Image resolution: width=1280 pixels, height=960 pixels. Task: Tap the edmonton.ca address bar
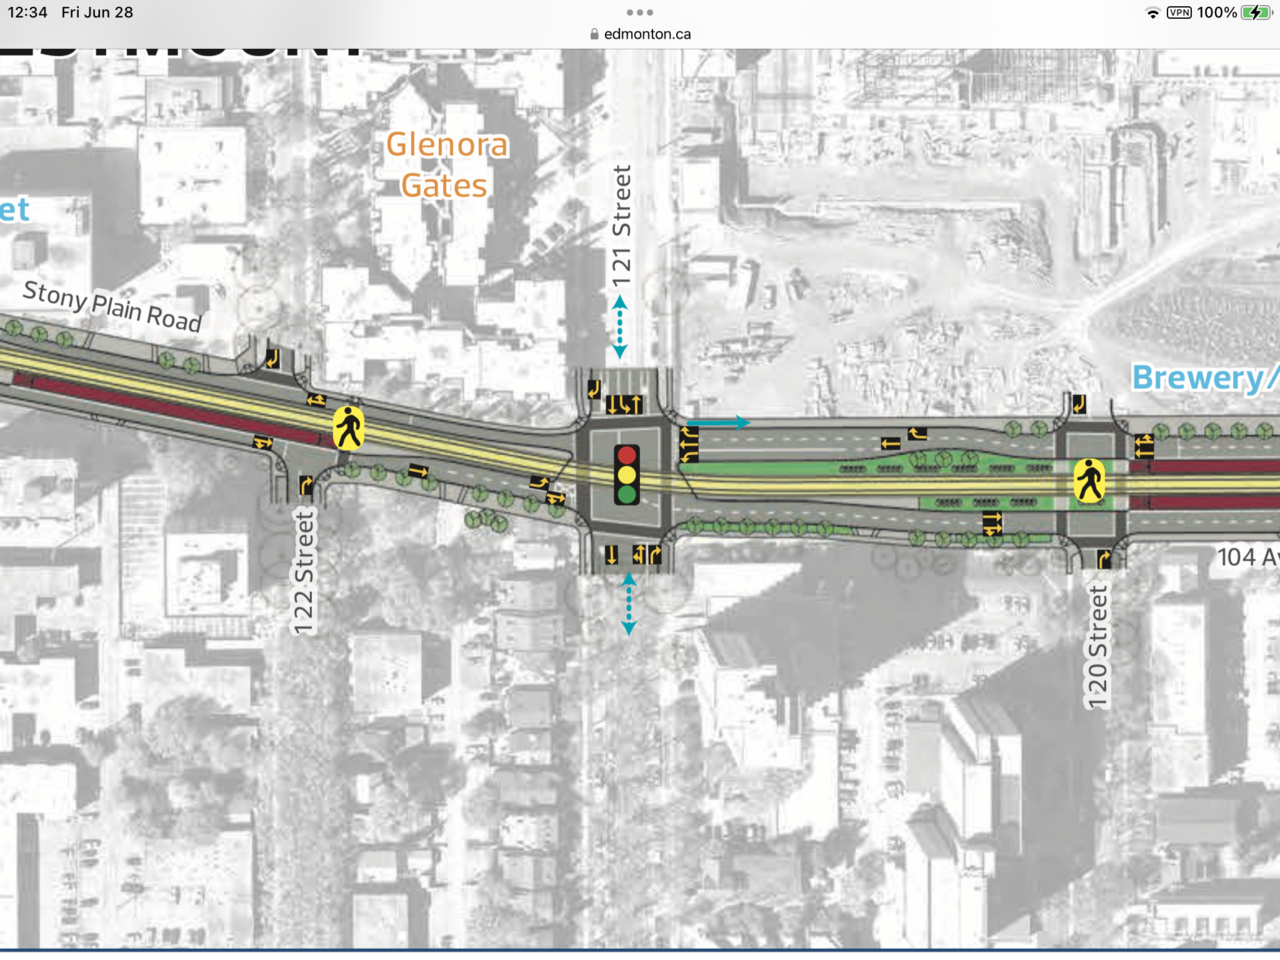tap(646, 34)
